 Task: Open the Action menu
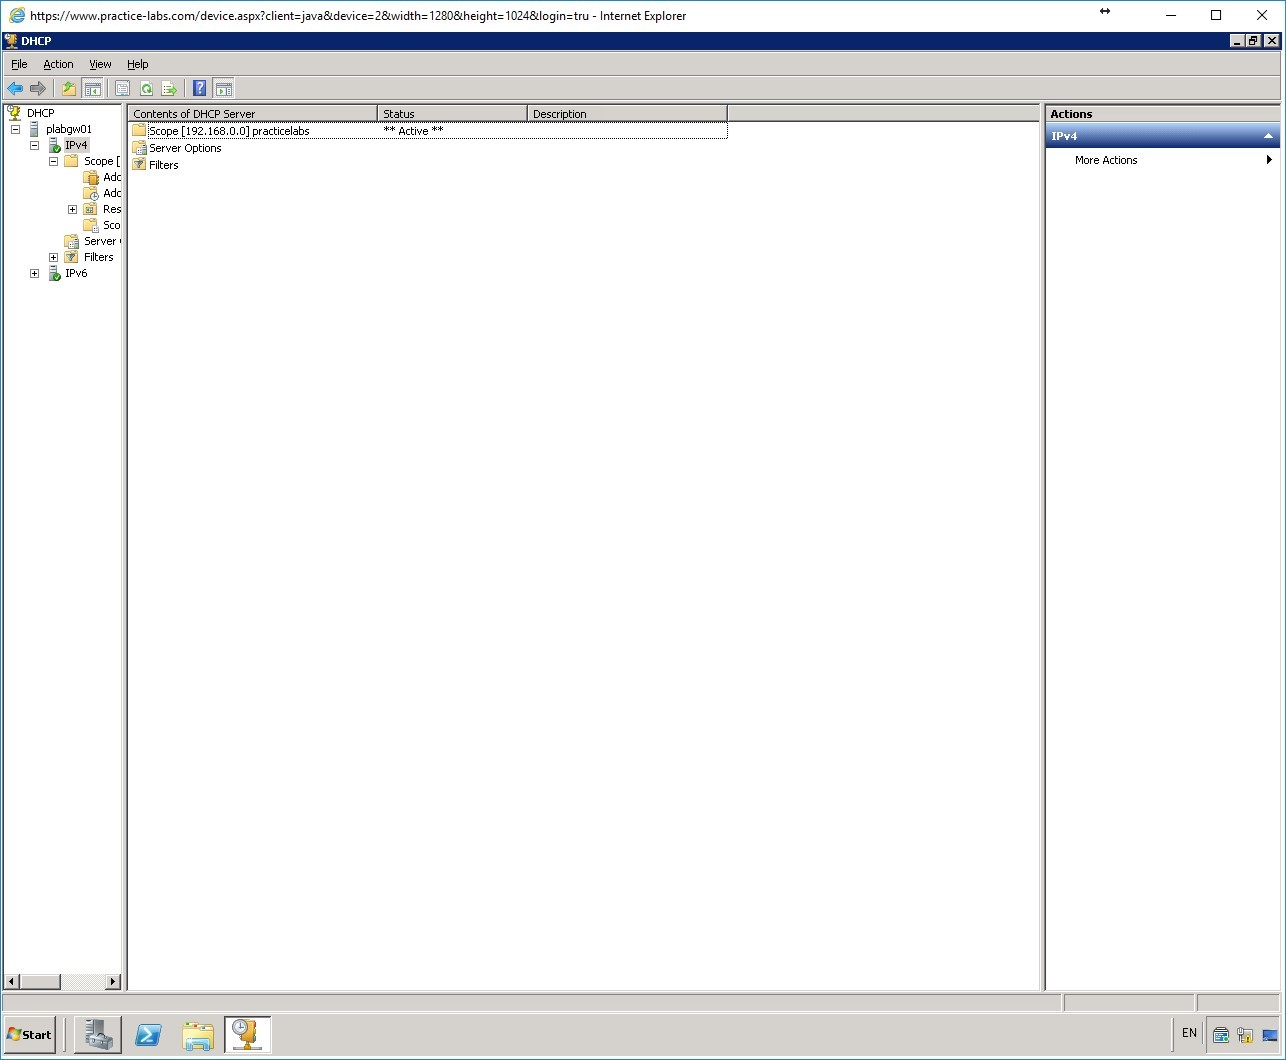pos(57,63)
